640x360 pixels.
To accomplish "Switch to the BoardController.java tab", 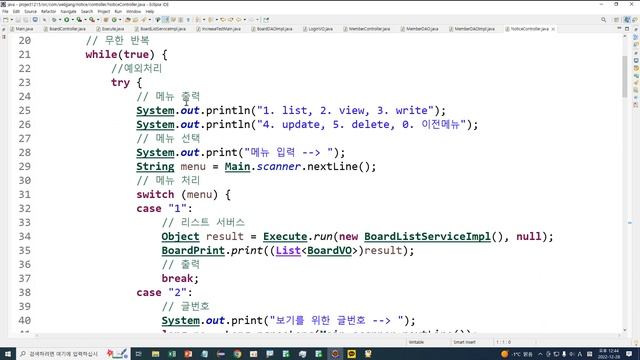I will 64,29.
